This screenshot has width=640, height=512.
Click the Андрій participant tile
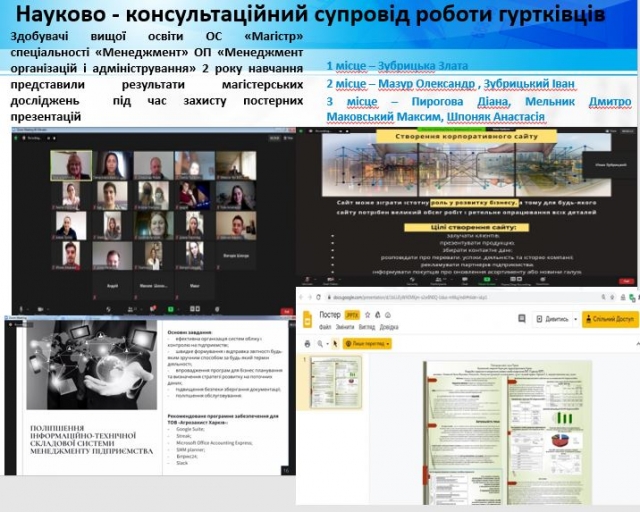click(x=113, y=286)
